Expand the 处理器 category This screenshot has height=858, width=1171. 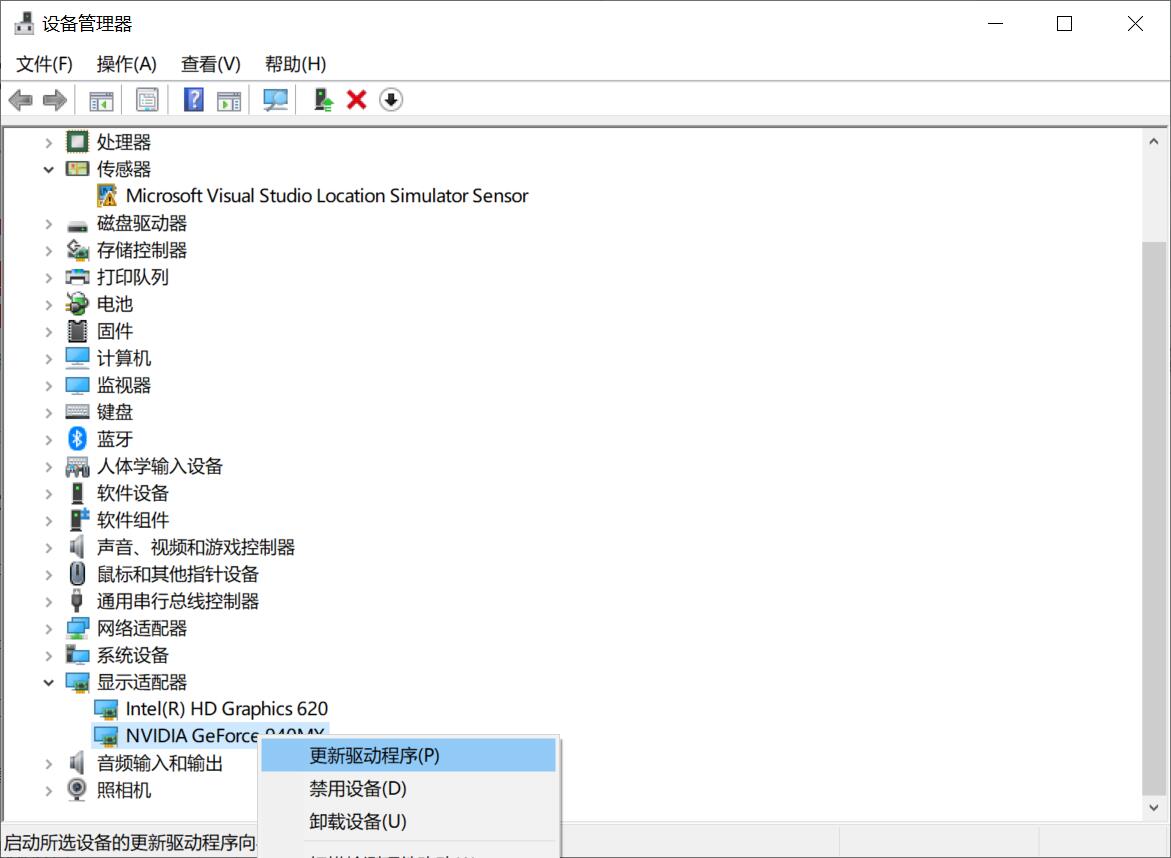pyautogui.click(x=48, y=142)
